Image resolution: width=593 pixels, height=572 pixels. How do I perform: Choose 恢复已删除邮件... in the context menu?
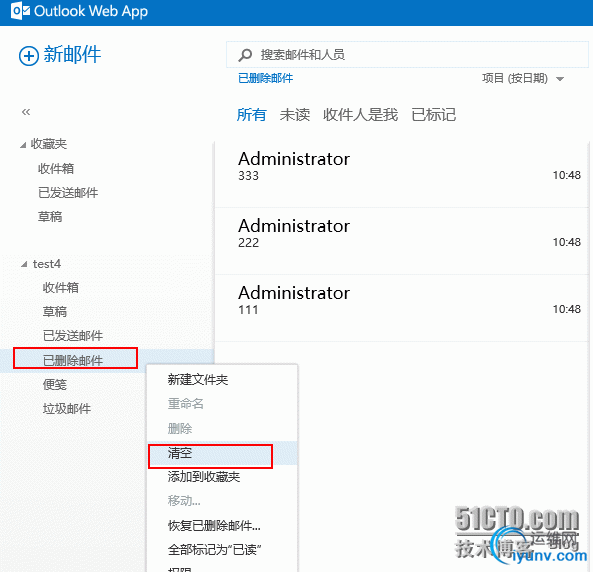tap(214, 526)
